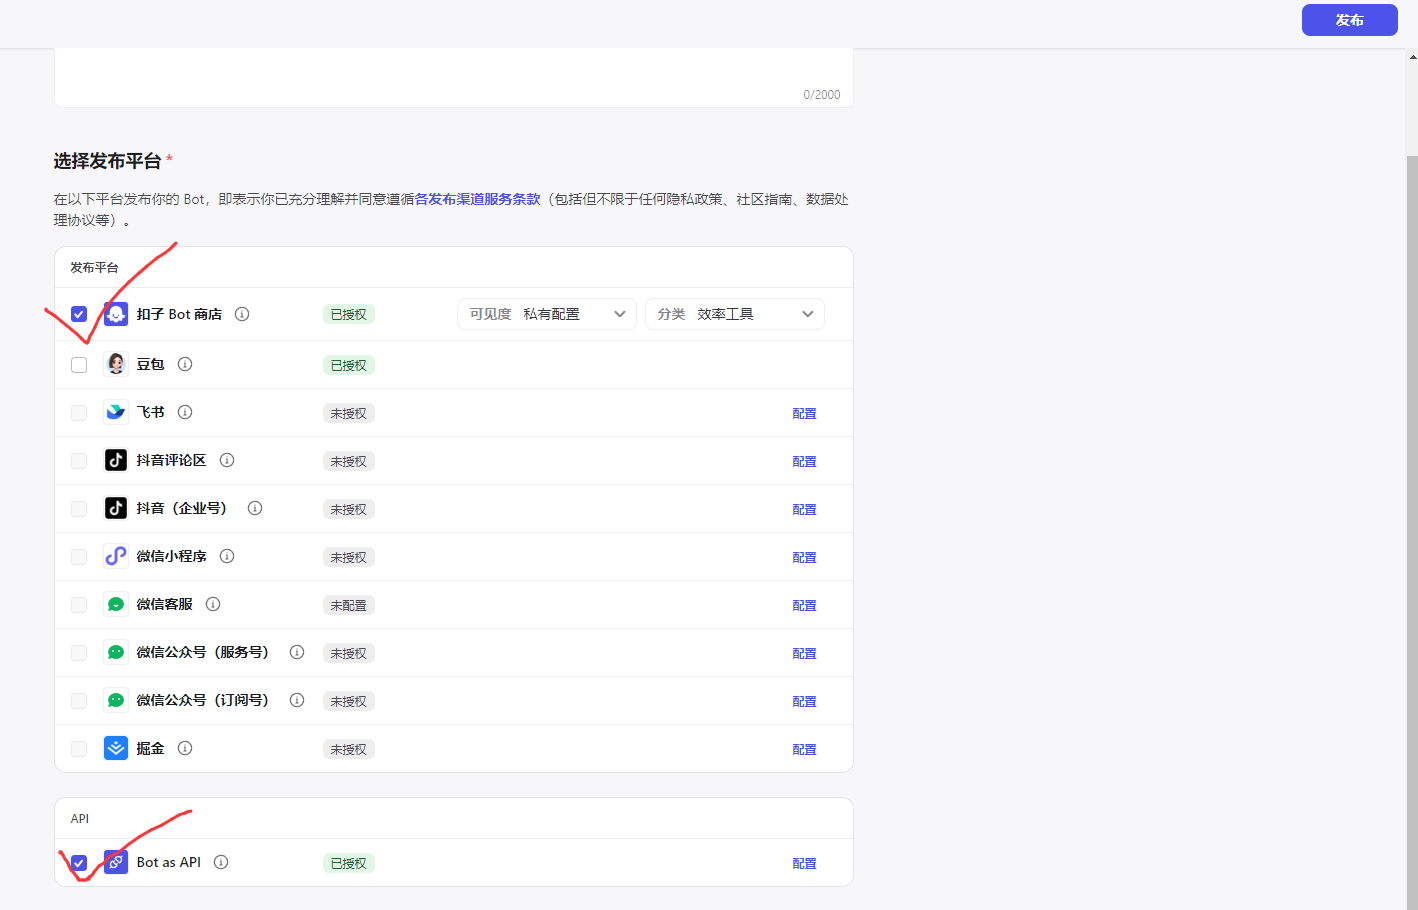Image resolution: width=1418 pixels, height=910 pixels.
Task: Check the 豆包 platform checkbox
Action: tap(79, 365)
